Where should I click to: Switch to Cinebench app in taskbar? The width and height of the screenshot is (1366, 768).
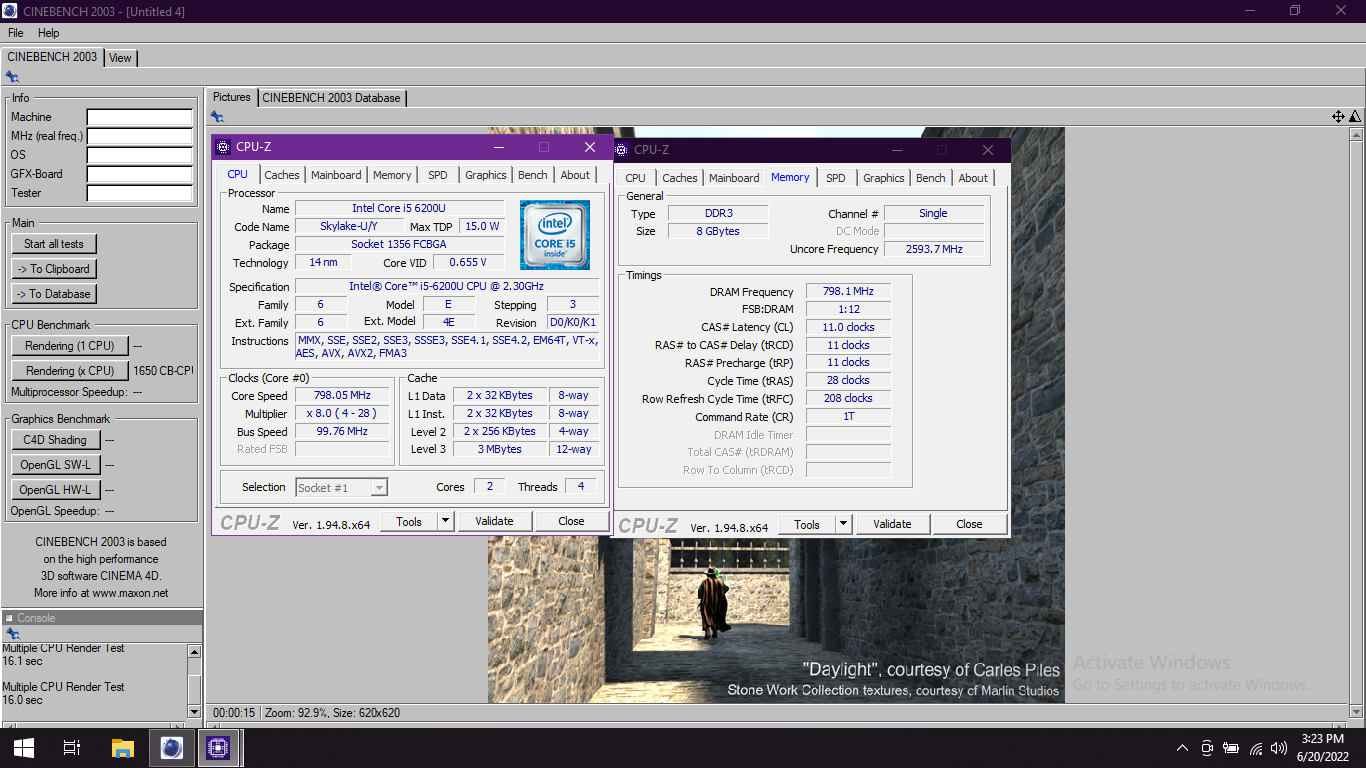click(x=171, y=748)
